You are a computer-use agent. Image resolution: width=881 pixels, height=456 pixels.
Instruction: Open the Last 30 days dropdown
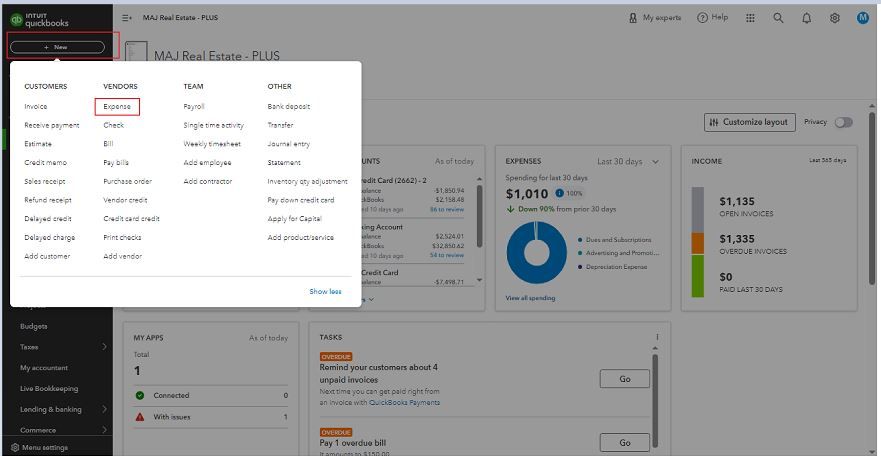click(x=628, y=161)
